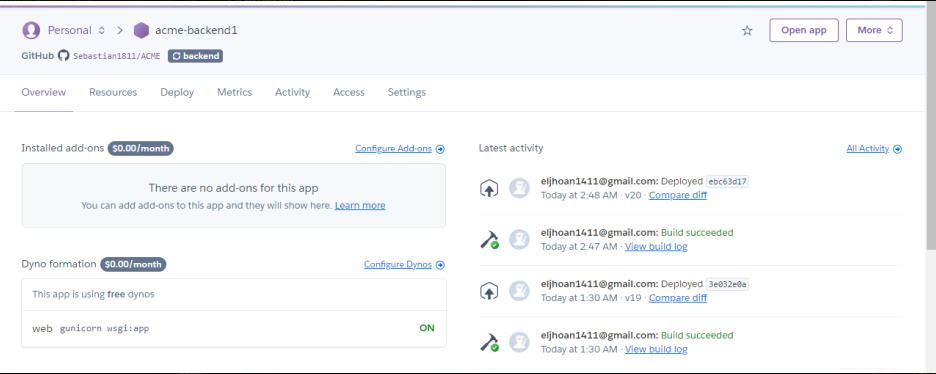View build log for the 1:30 AM build
Image resolution: width=936 pixels, height=374 pixels.
pos(656,349)
